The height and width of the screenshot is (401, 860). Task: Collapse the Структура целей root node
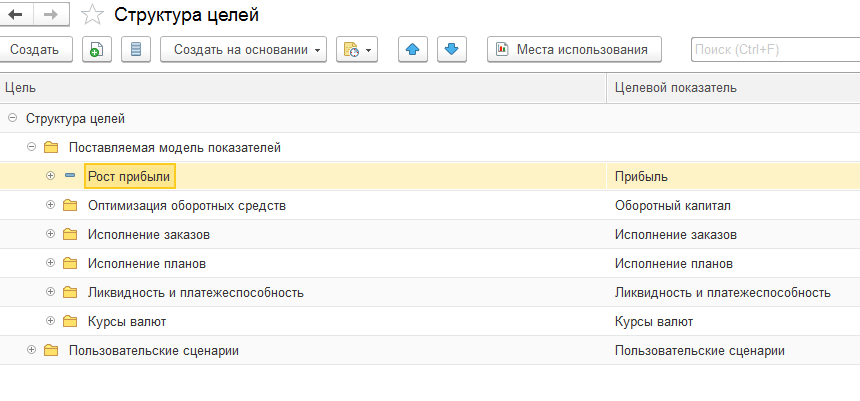[12, 118]
